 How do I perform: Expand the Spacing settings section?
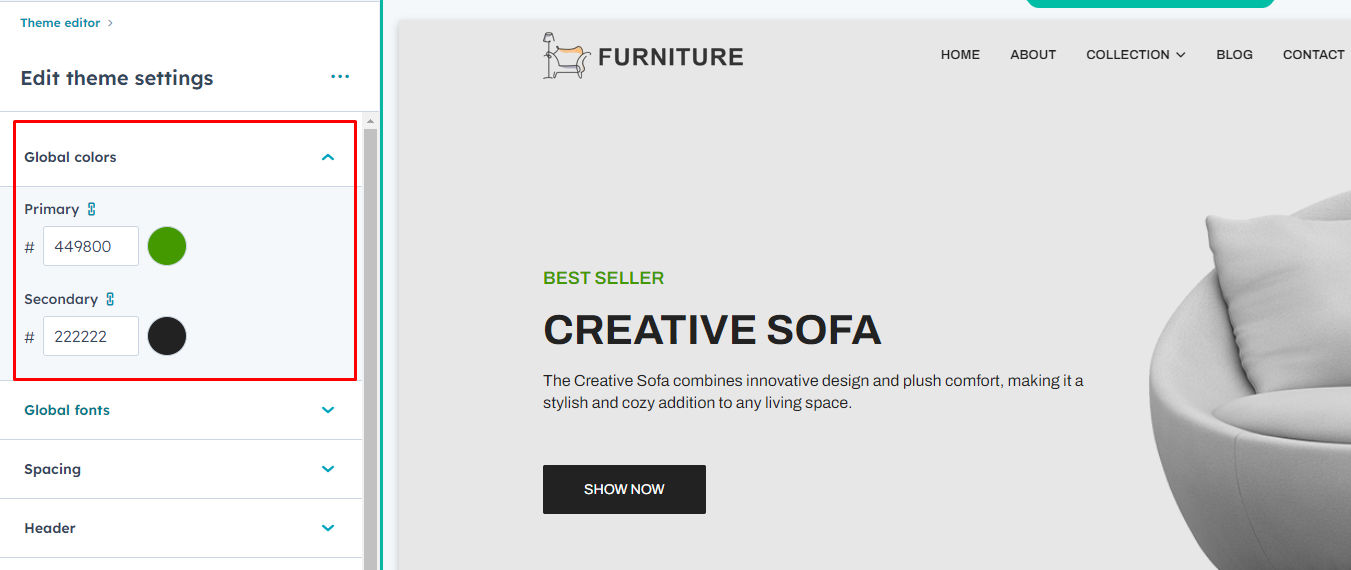pos(328,469)
